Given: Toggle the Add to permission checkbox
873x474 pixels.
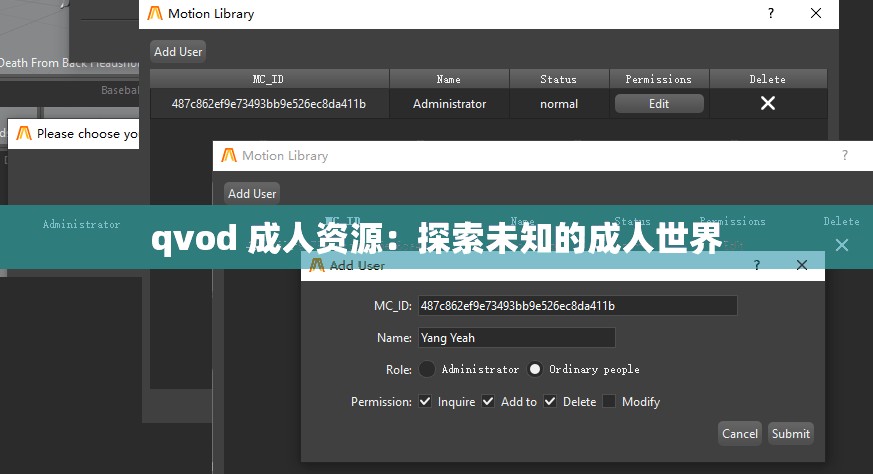Looking at the screenshot, I should 488,401.
